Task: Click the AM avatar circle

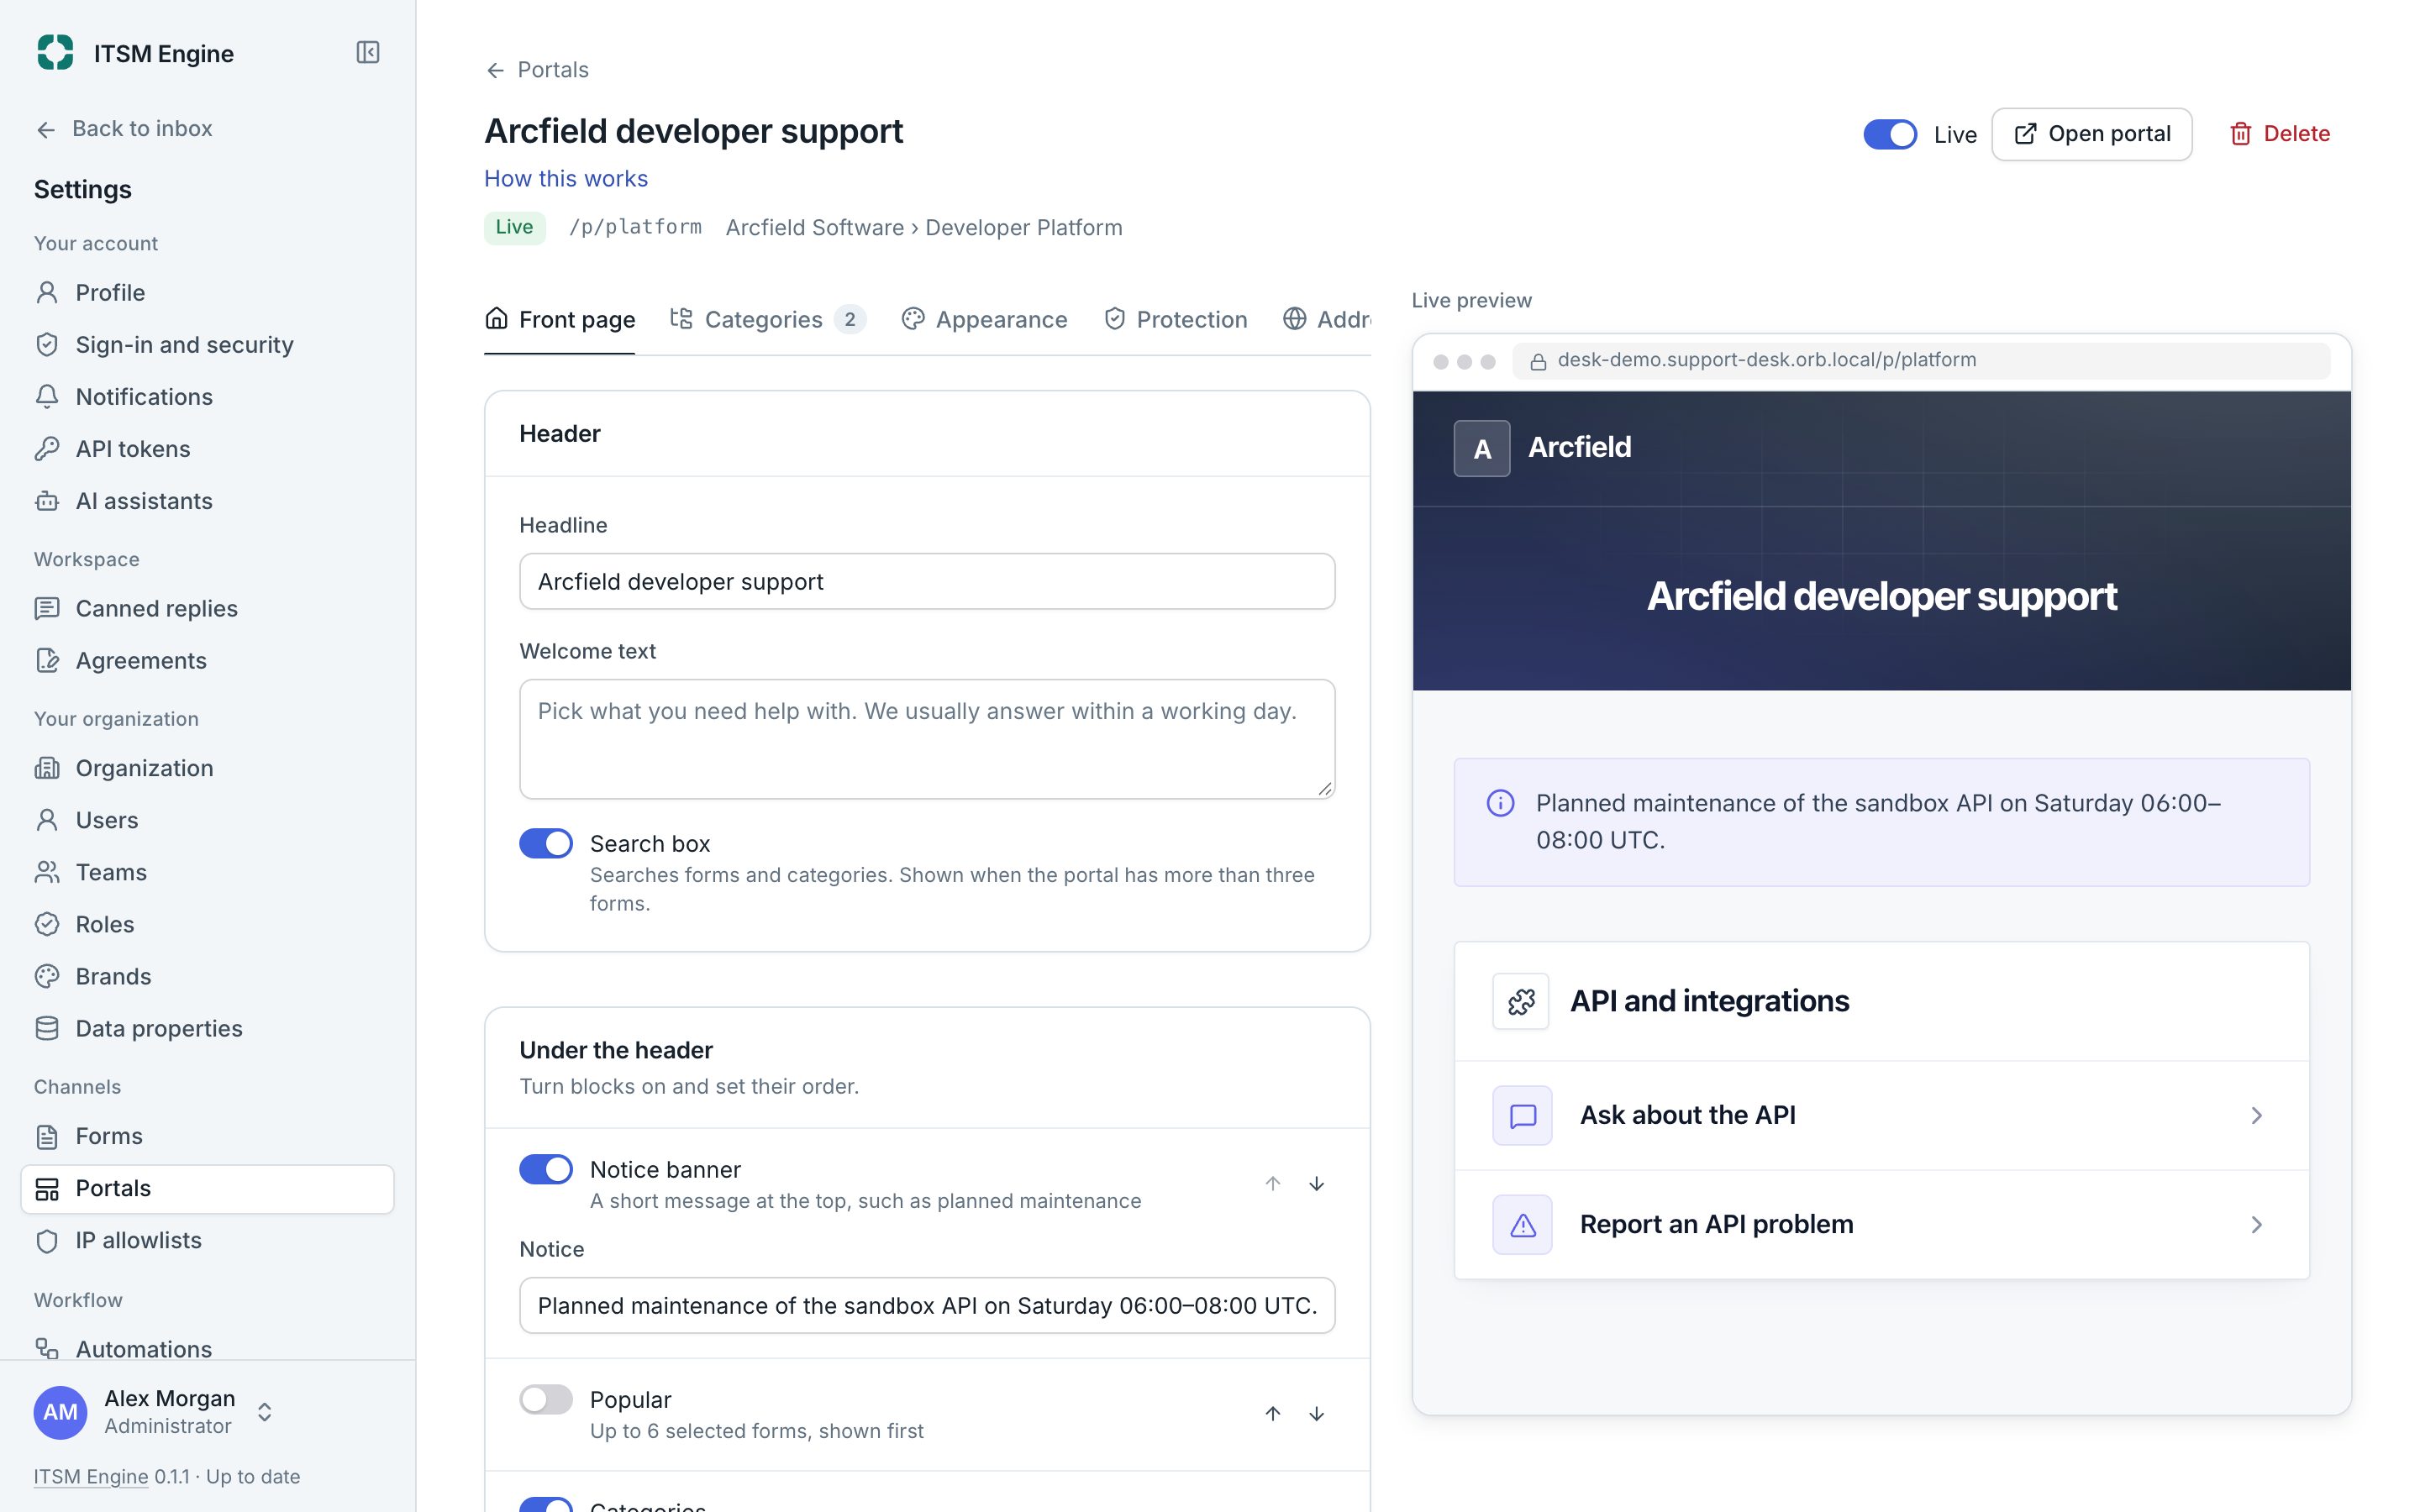Action: point(60,1412)
